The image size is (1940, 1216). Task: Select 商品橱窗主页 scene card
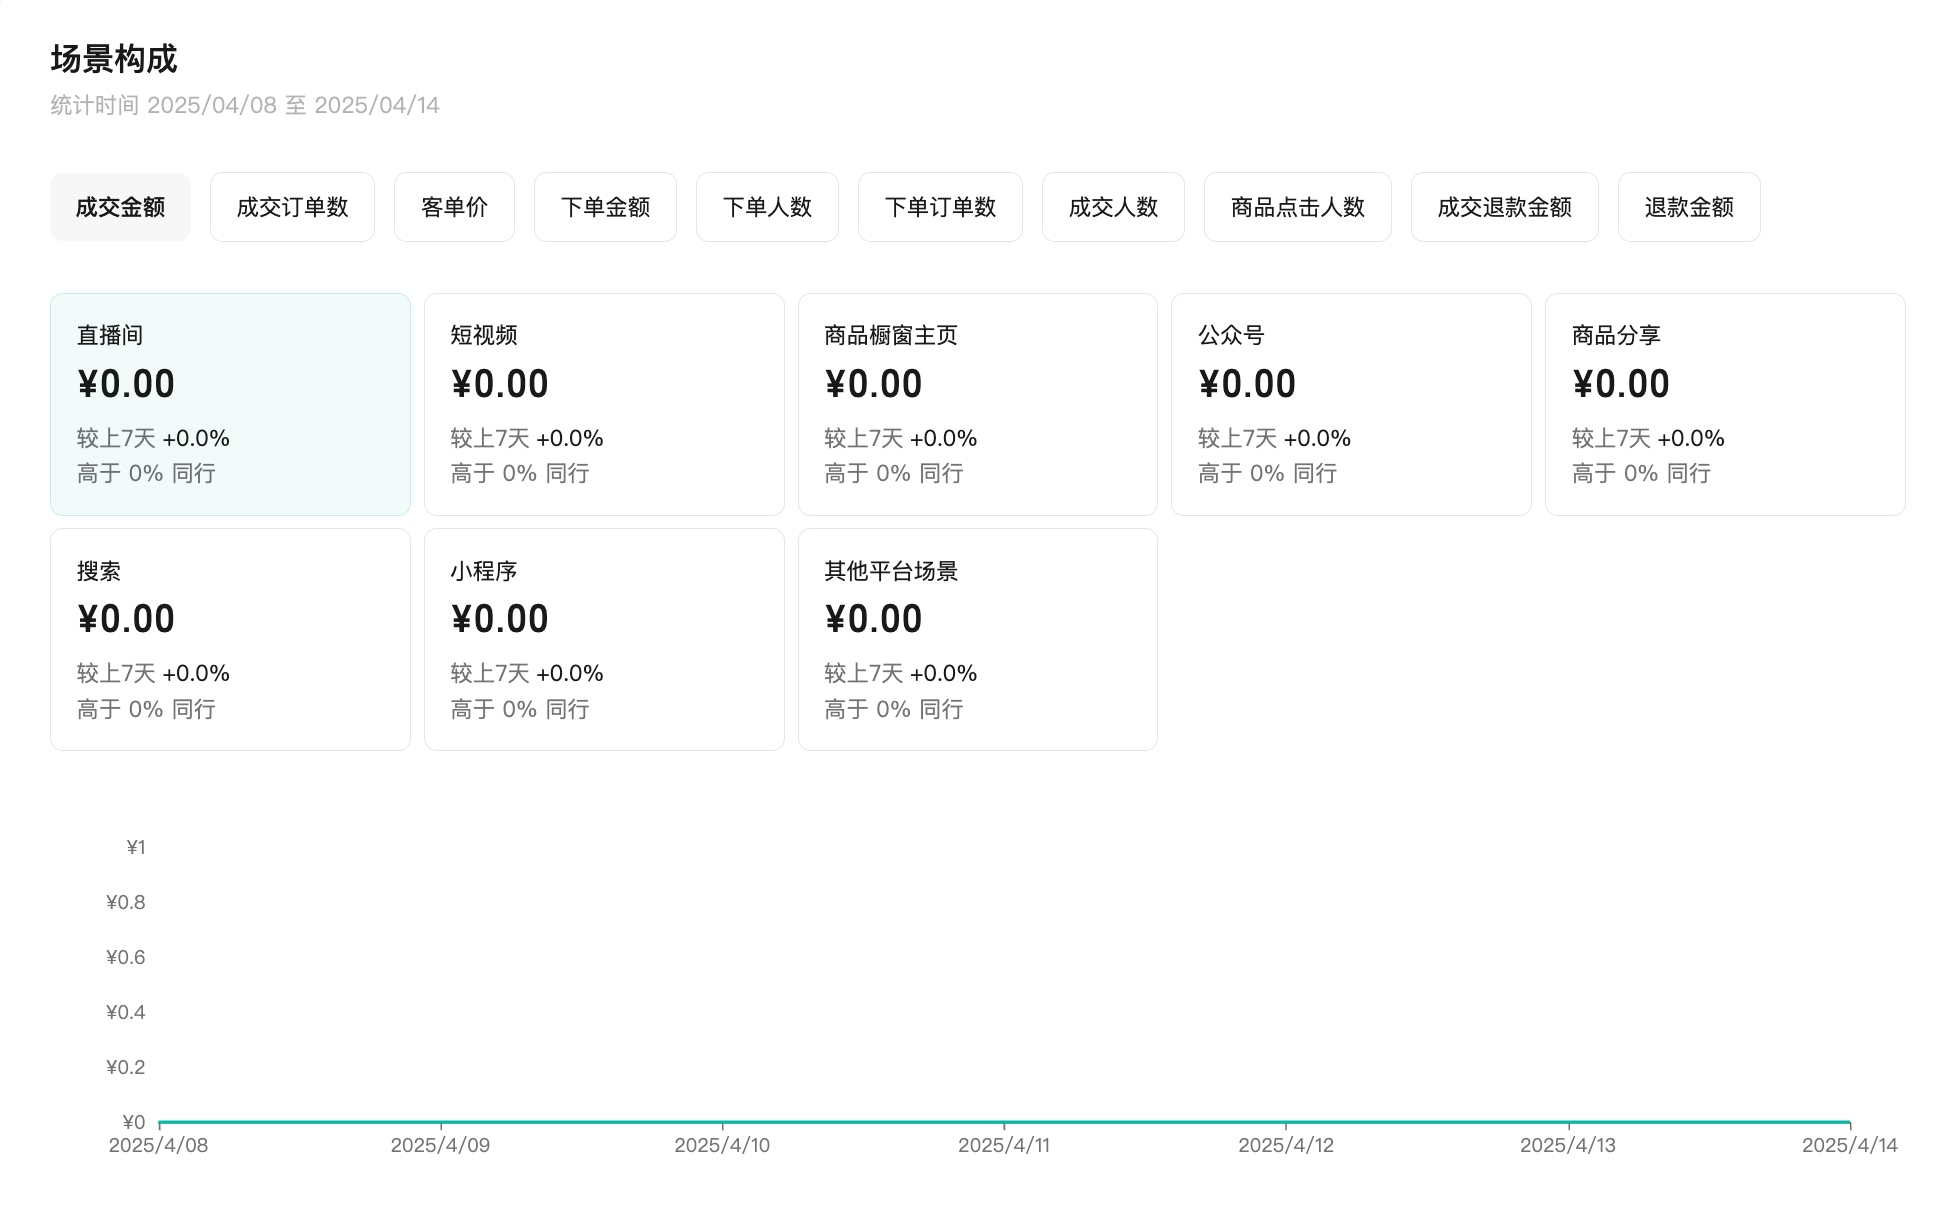977,404
